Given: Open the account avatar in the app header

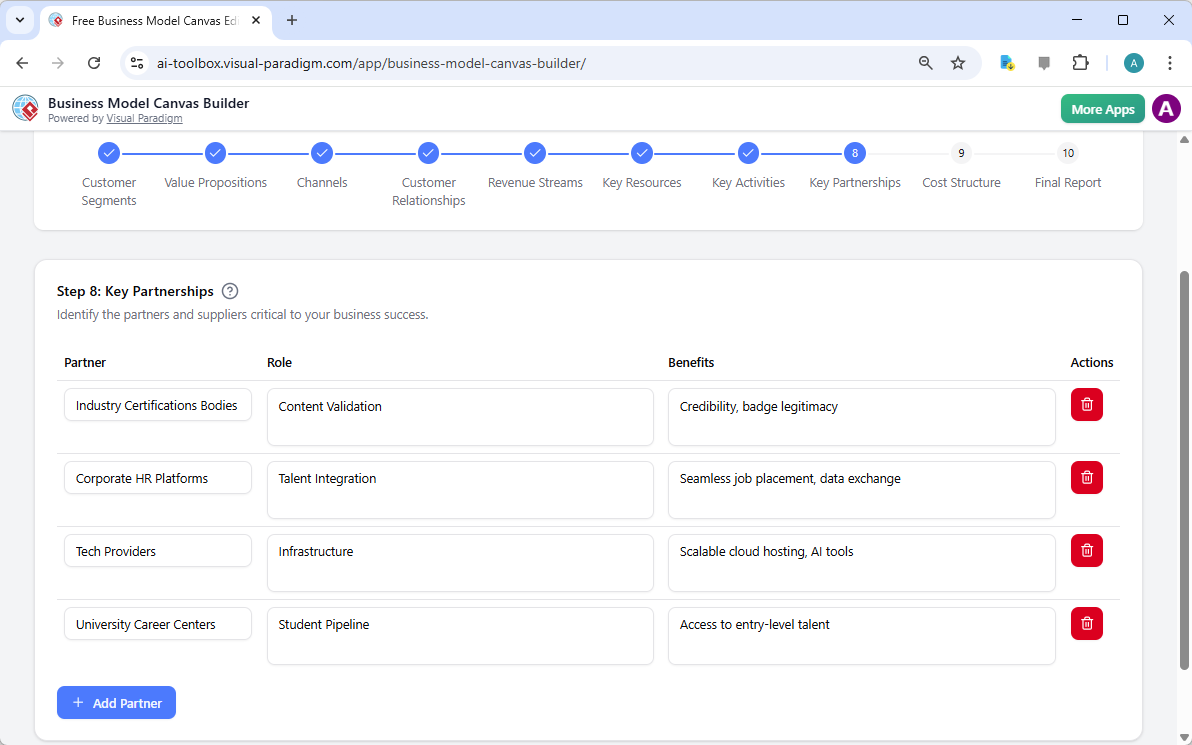Looking at the screenshot, I should click(1166, 108).
